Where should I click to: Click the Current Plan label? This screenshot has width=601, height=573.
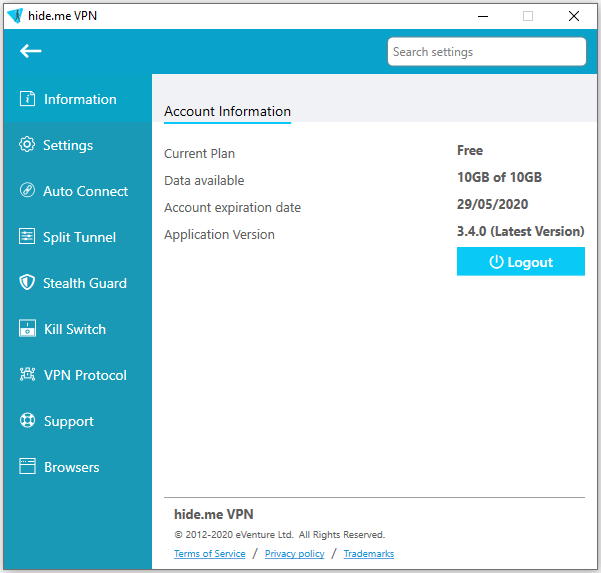(199, 153)
